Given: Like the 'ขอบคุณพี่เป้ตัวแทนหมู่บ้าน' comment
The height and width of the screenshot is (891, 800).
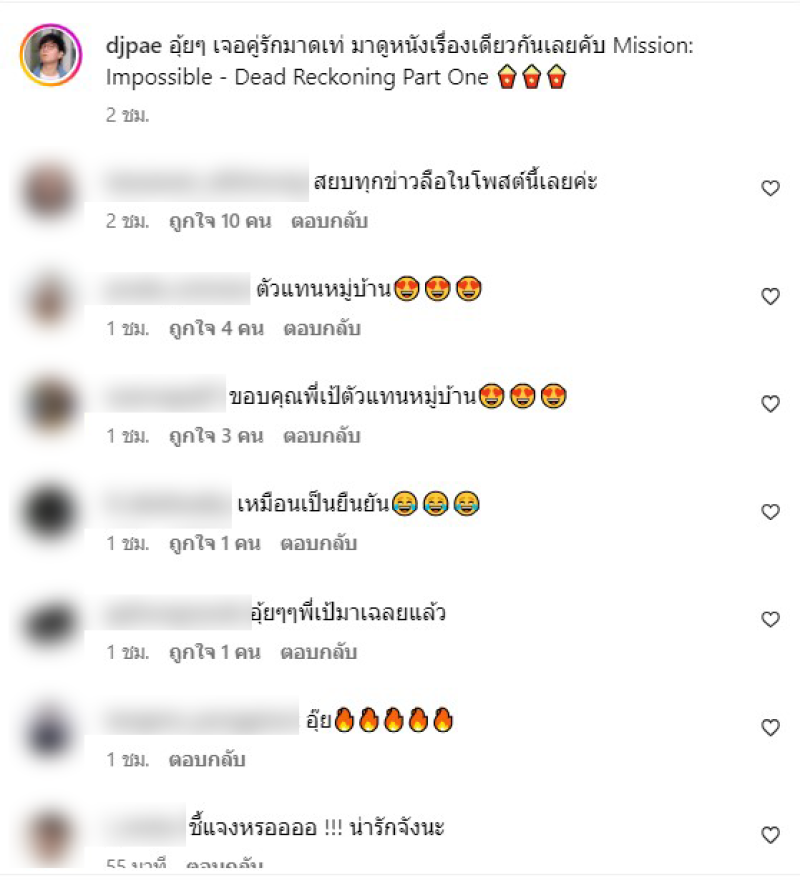Looking at the screenshot, I should 770,403.
